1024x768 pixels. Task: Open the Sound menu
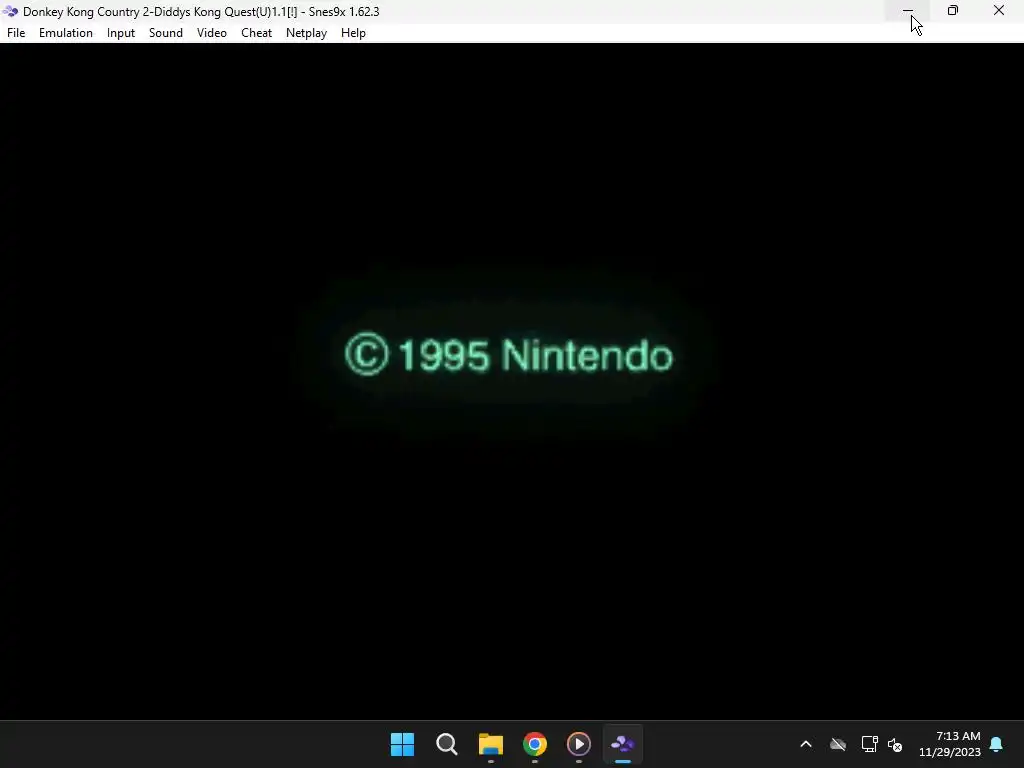[165, 33]
